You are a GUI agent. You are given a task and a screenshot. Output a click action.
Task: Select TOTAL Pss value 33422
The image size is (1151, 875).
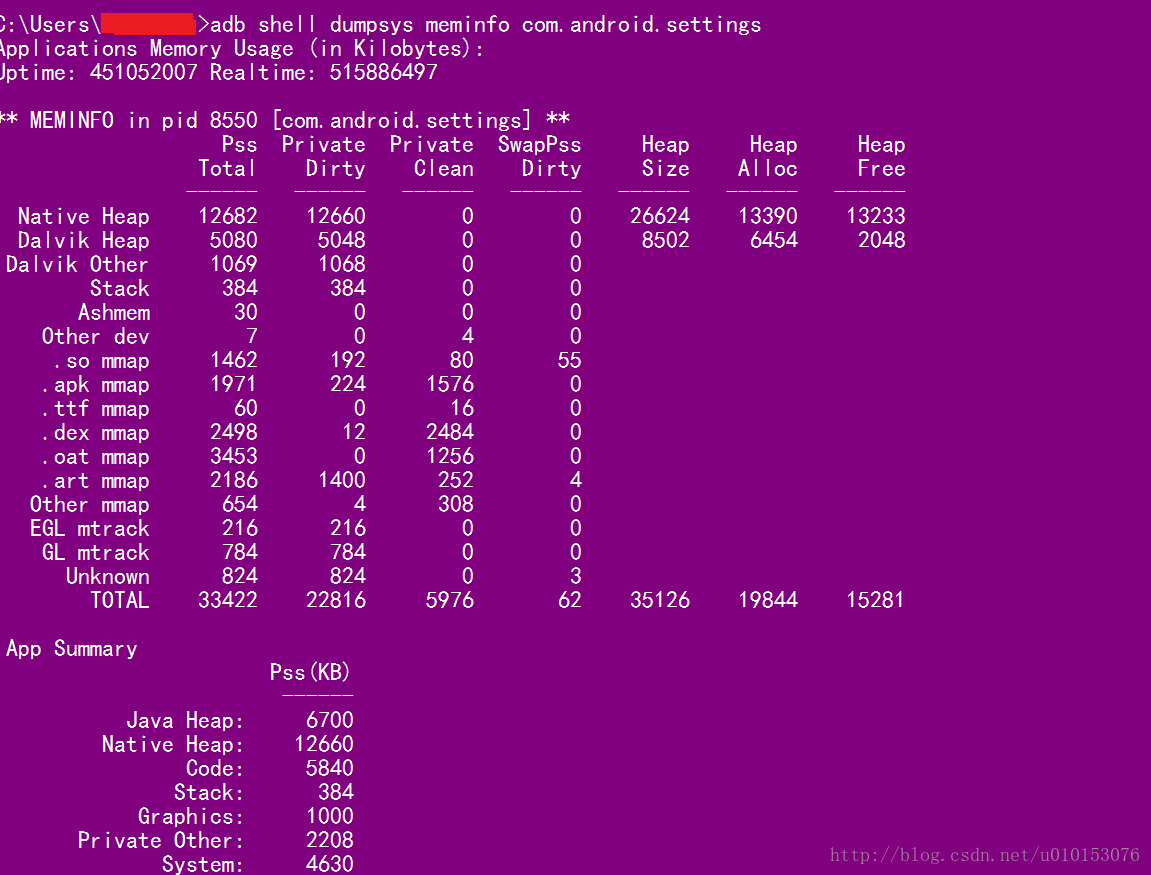pyautogui.click(x=228, y=600)
